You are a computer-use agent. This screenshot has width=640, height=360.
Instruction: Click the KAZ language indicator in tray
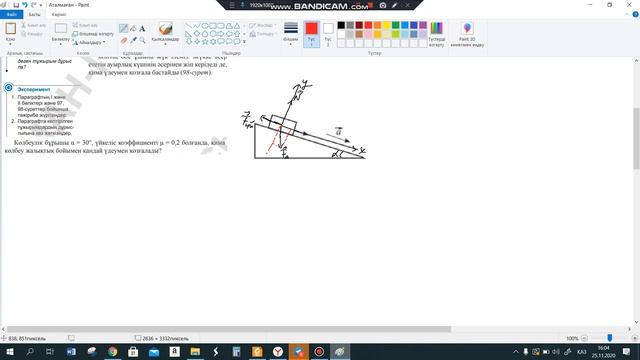click(x=582, y=351)
